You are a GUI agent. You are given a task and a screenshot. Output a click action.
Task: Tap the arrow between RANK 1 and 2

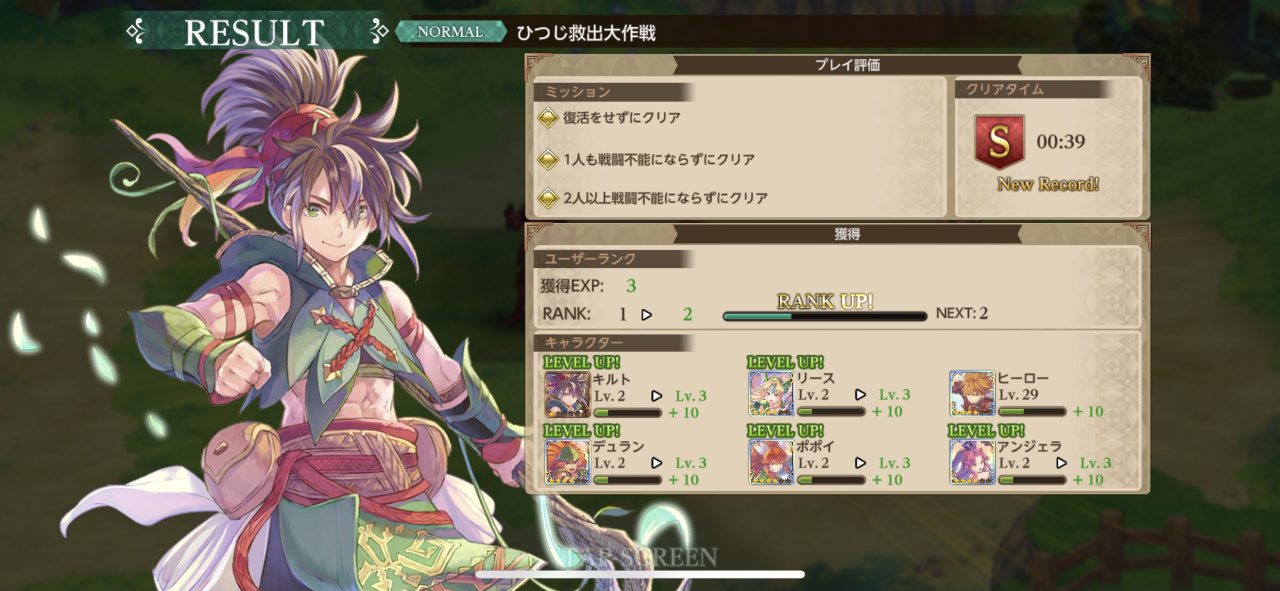pos(646,314)
